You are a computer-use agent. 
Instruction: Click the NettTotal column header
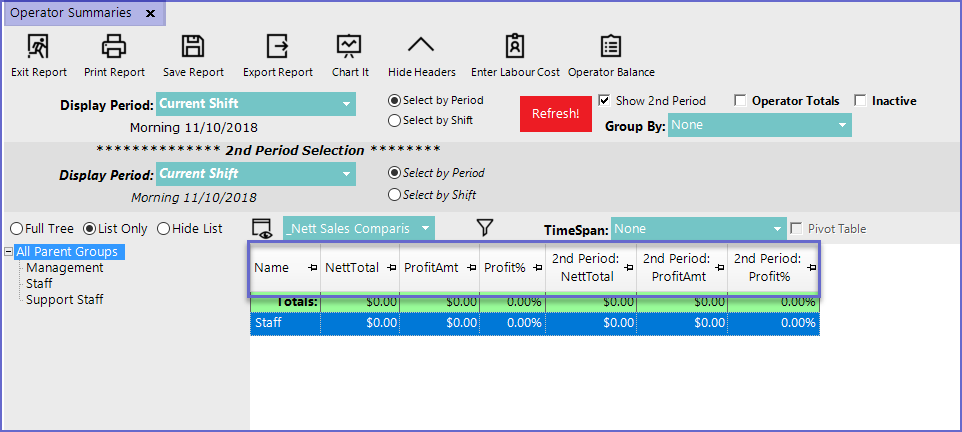351,268
